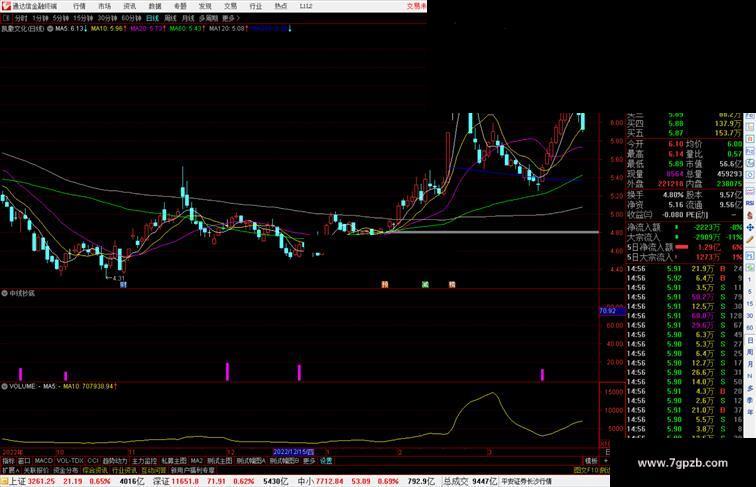Click the 模板 button
This screenshot has width=756, height=487.
pos(591,461)
